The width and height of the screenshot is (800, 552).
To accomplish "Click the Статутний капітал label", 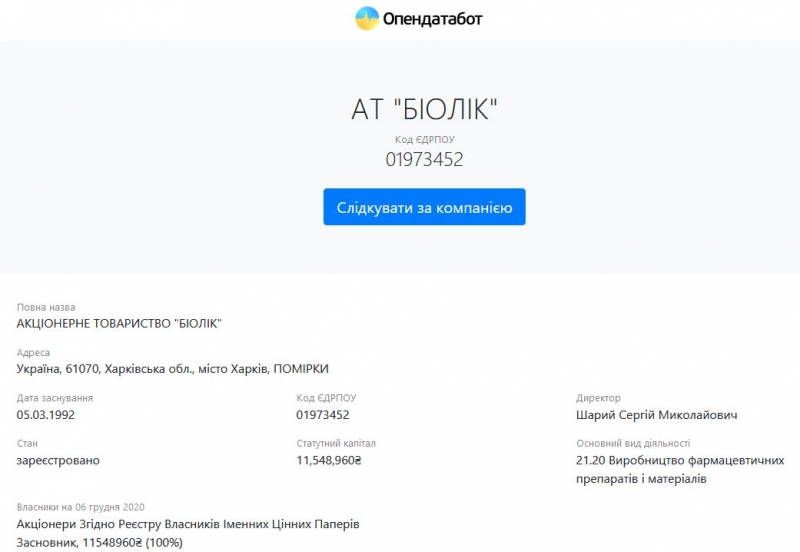I will tap(336, 444).
